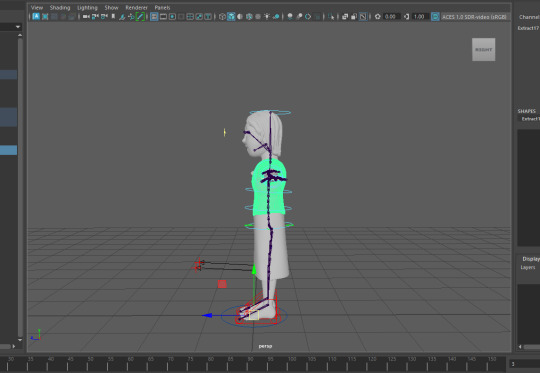Click the bookmark icon in viewport toolbar
Screen dimensions: 540x373
point(113,17)
